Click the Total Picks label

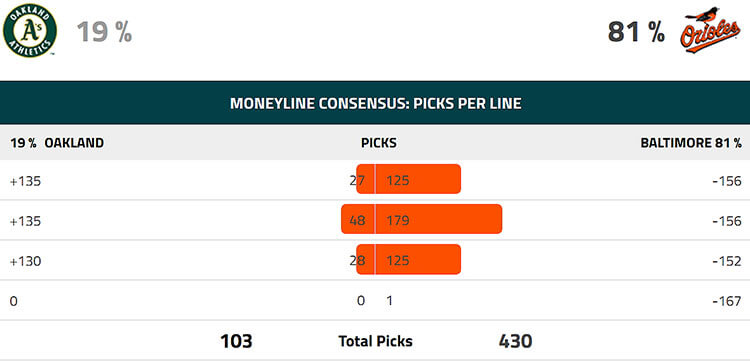pos(375,341)
